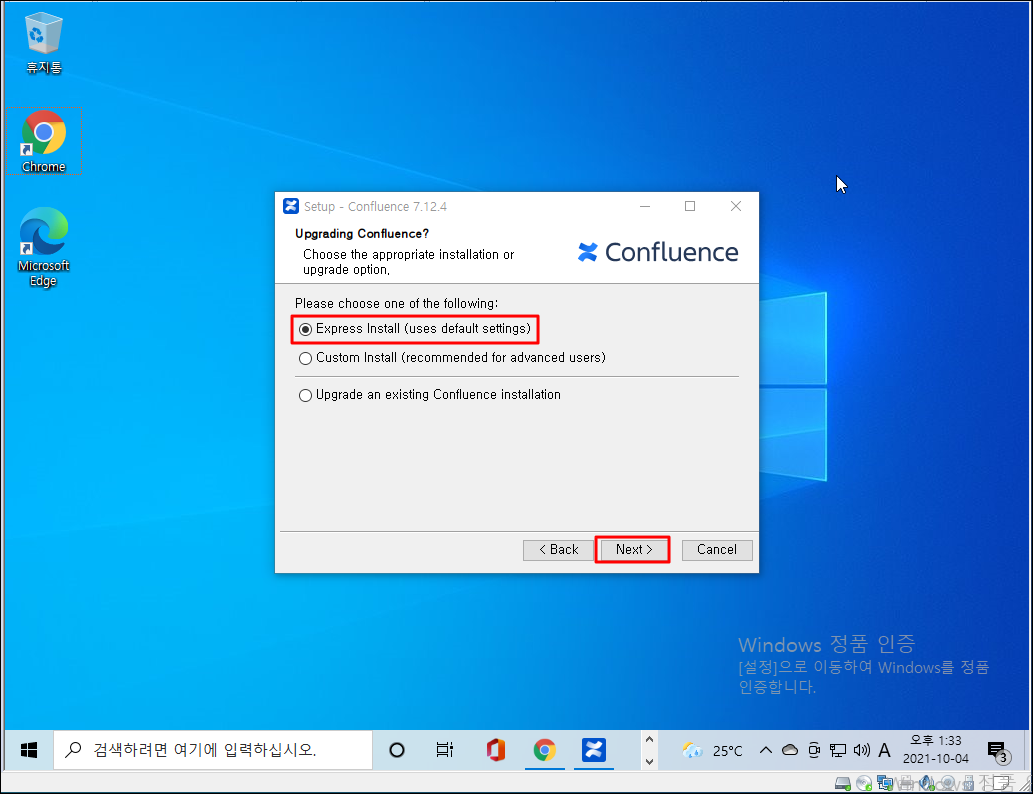Click taskbar scroll down arrow
The width and height of the screenshot is (1033, 794).
pos(649,761)
